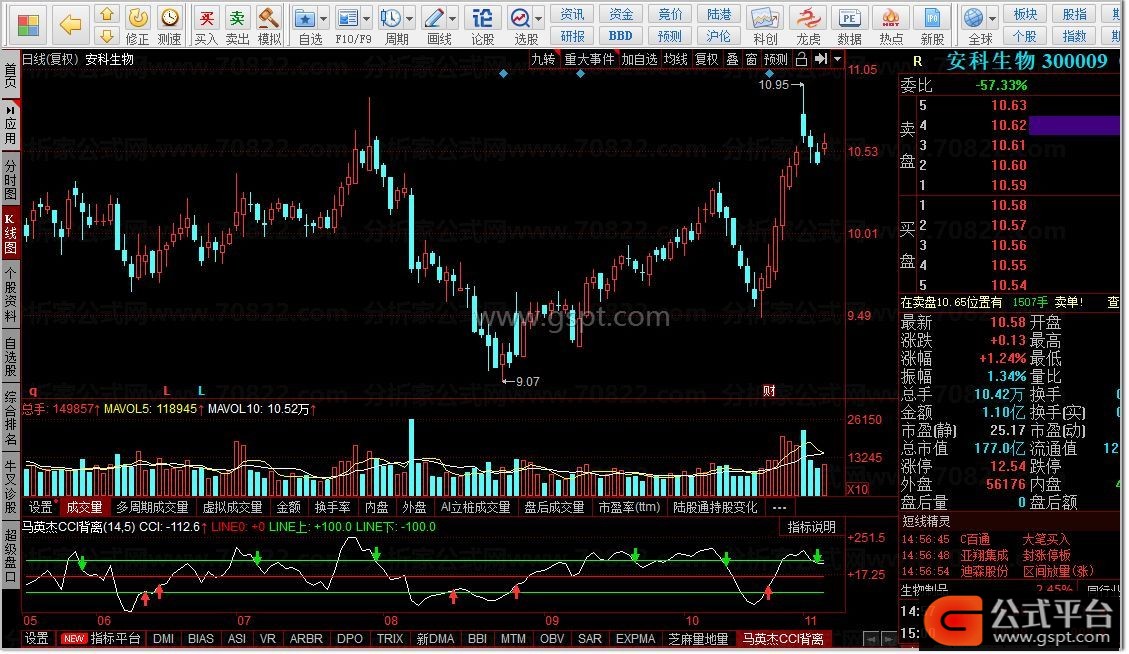The image size is (1129, 654).
Task: Select the EXPMA indicator tab
Action: tap(636, 639)
